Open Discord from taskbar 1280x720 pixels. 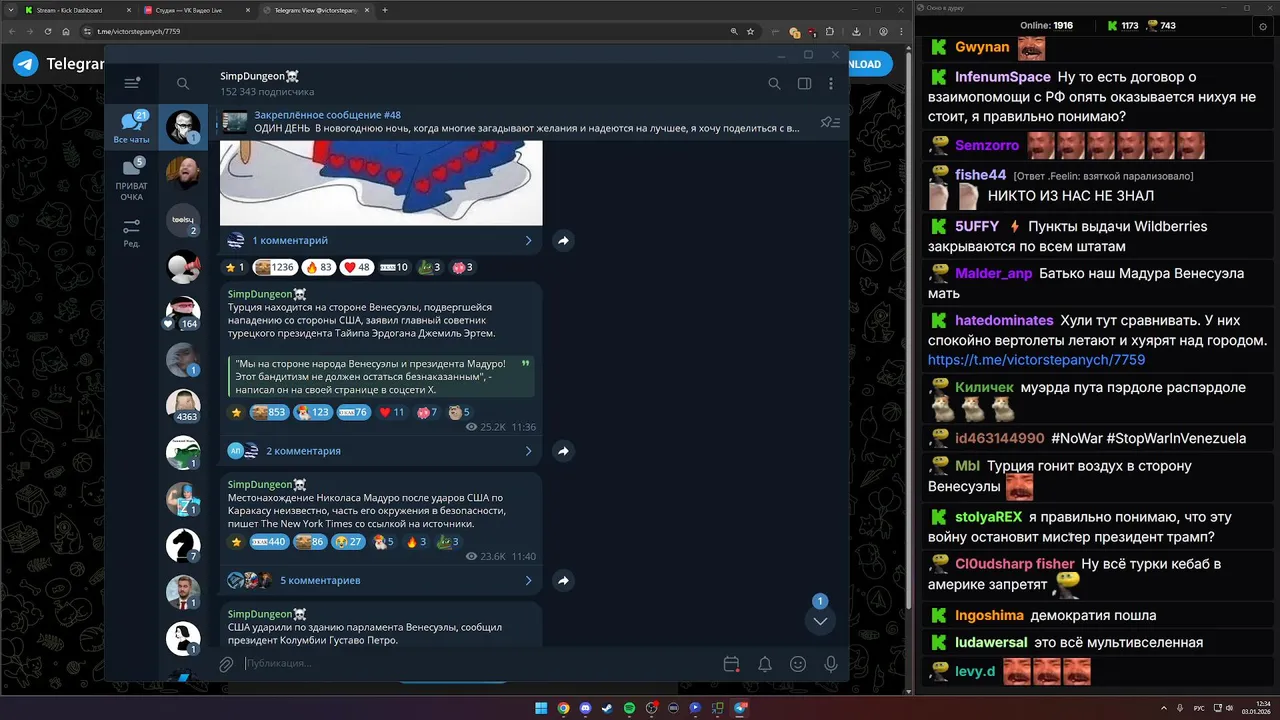[x=585, y=708]
